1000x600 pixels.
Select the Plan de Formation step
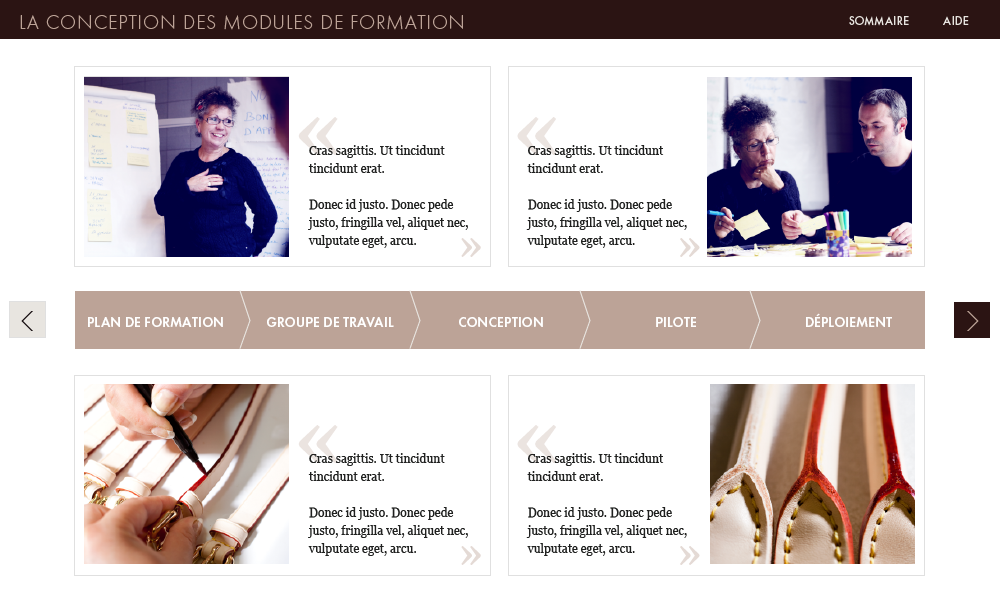point(157,320)
